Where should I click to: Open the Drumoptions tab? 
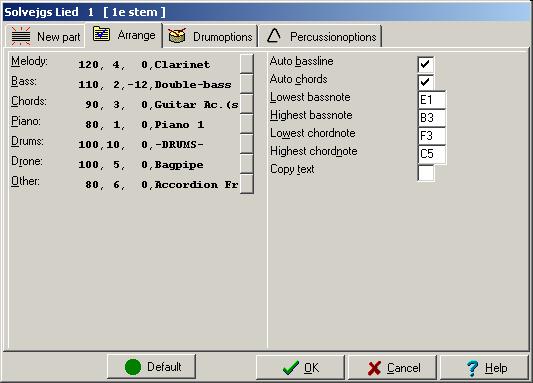[210, 36]
